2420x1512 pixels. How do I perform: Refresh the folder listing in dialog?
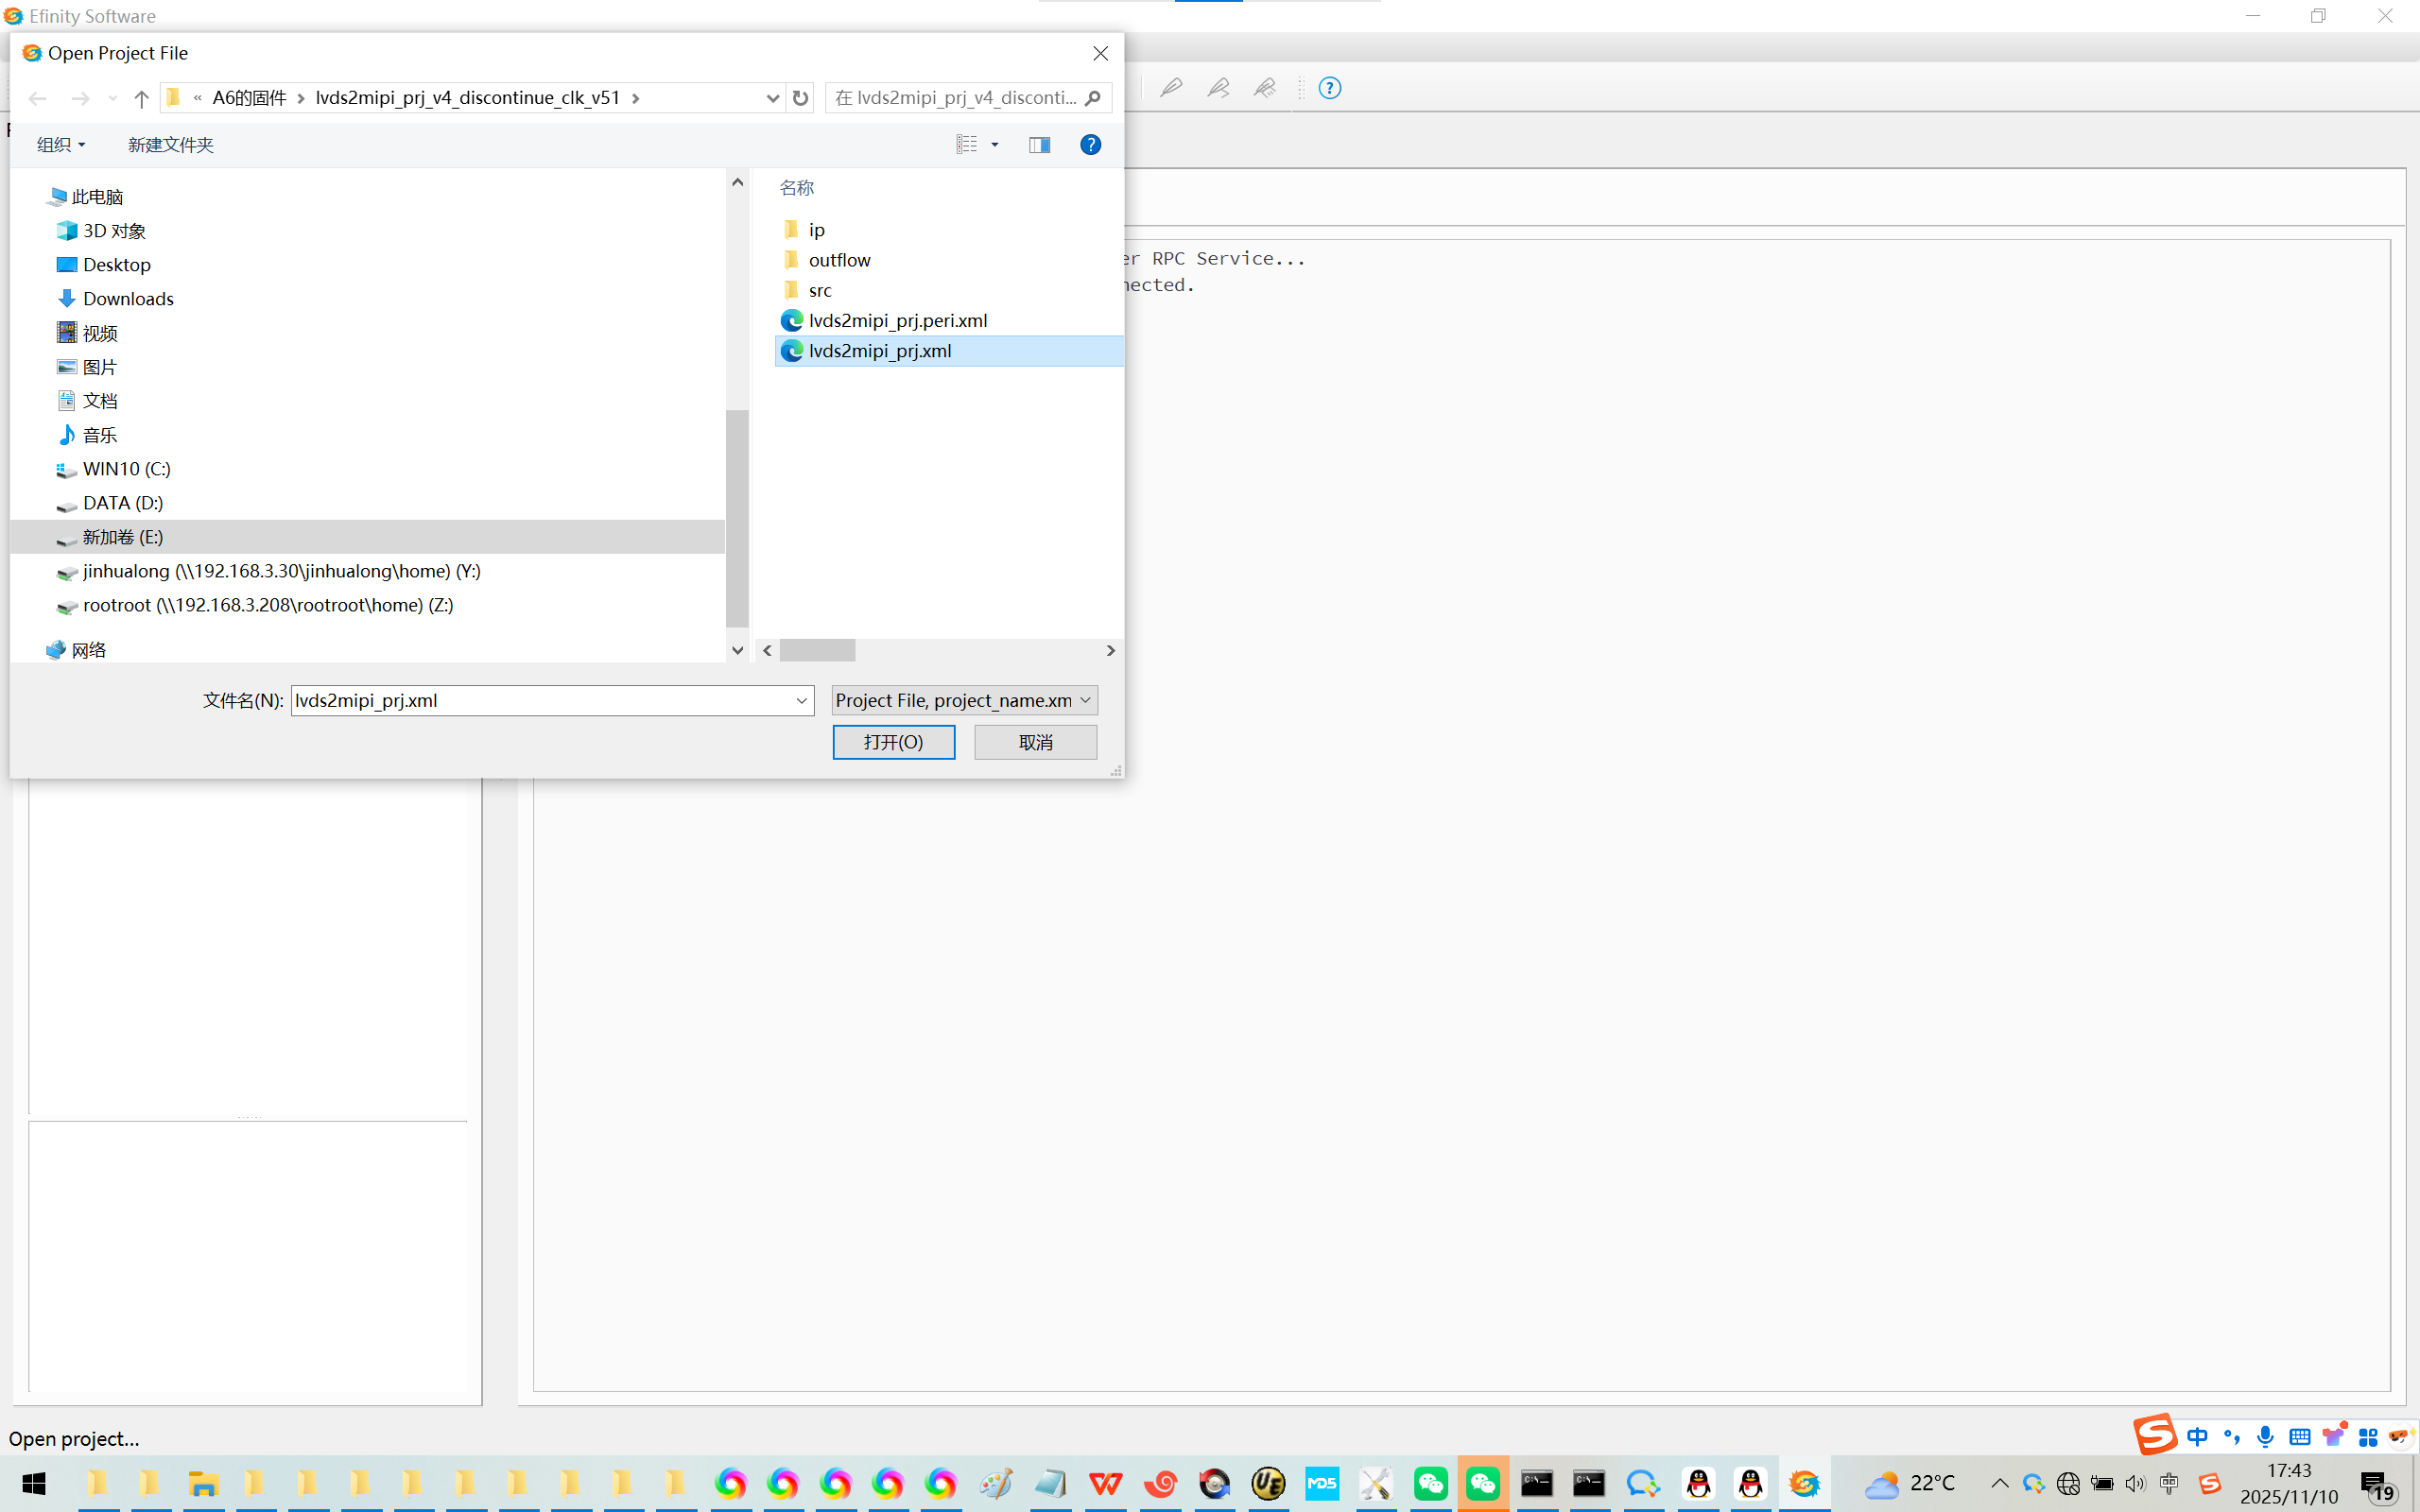(800, 98)
